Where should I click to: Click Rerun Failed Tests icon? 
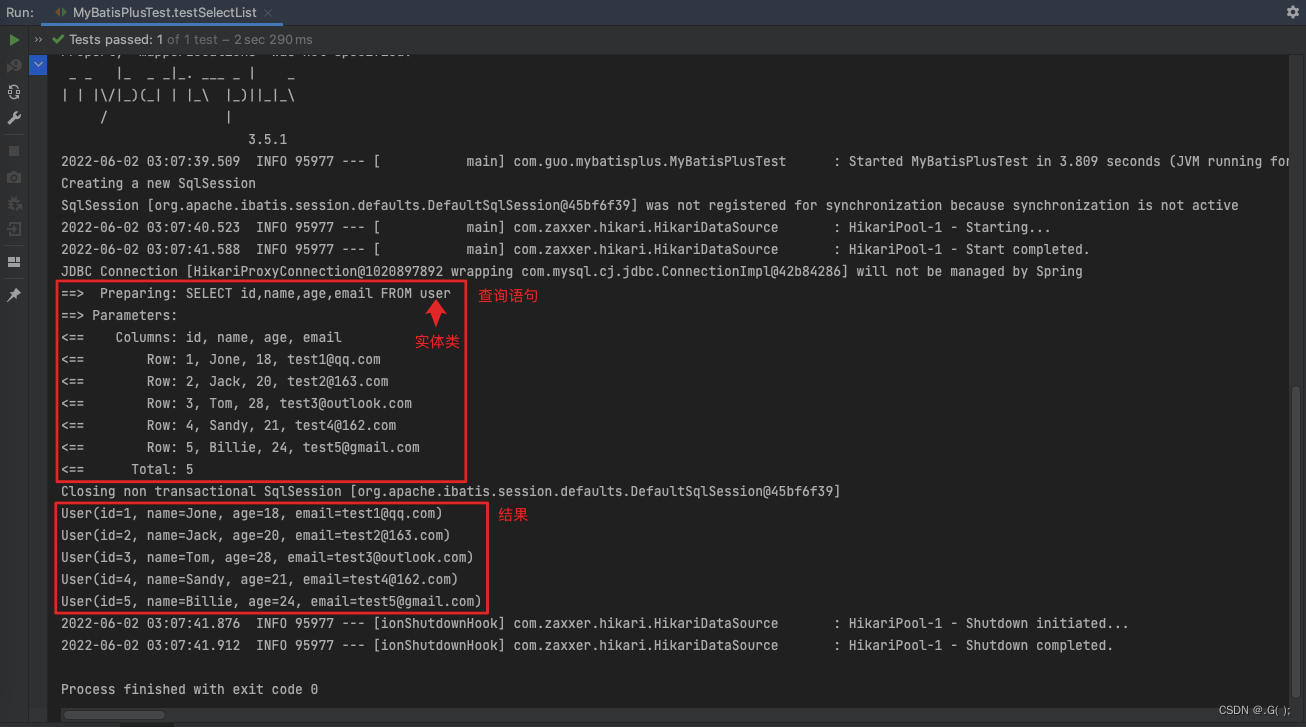coord(14,66)
